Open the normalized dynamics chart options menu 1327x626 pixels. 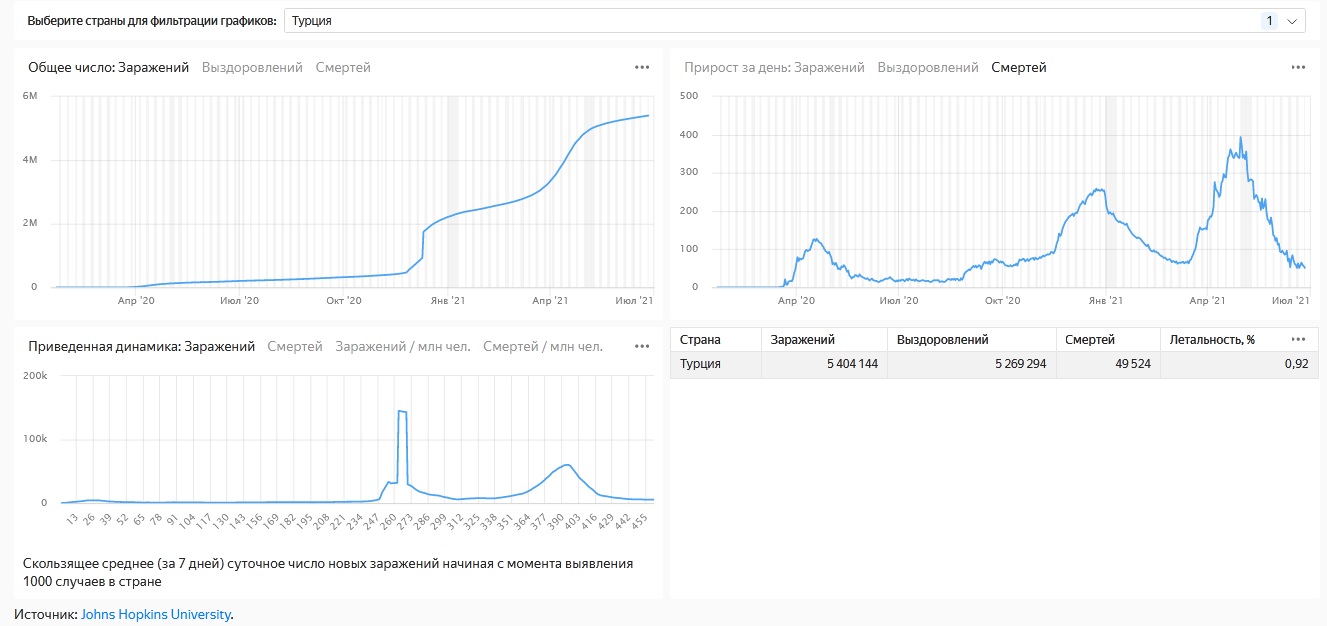coord(642,346)
